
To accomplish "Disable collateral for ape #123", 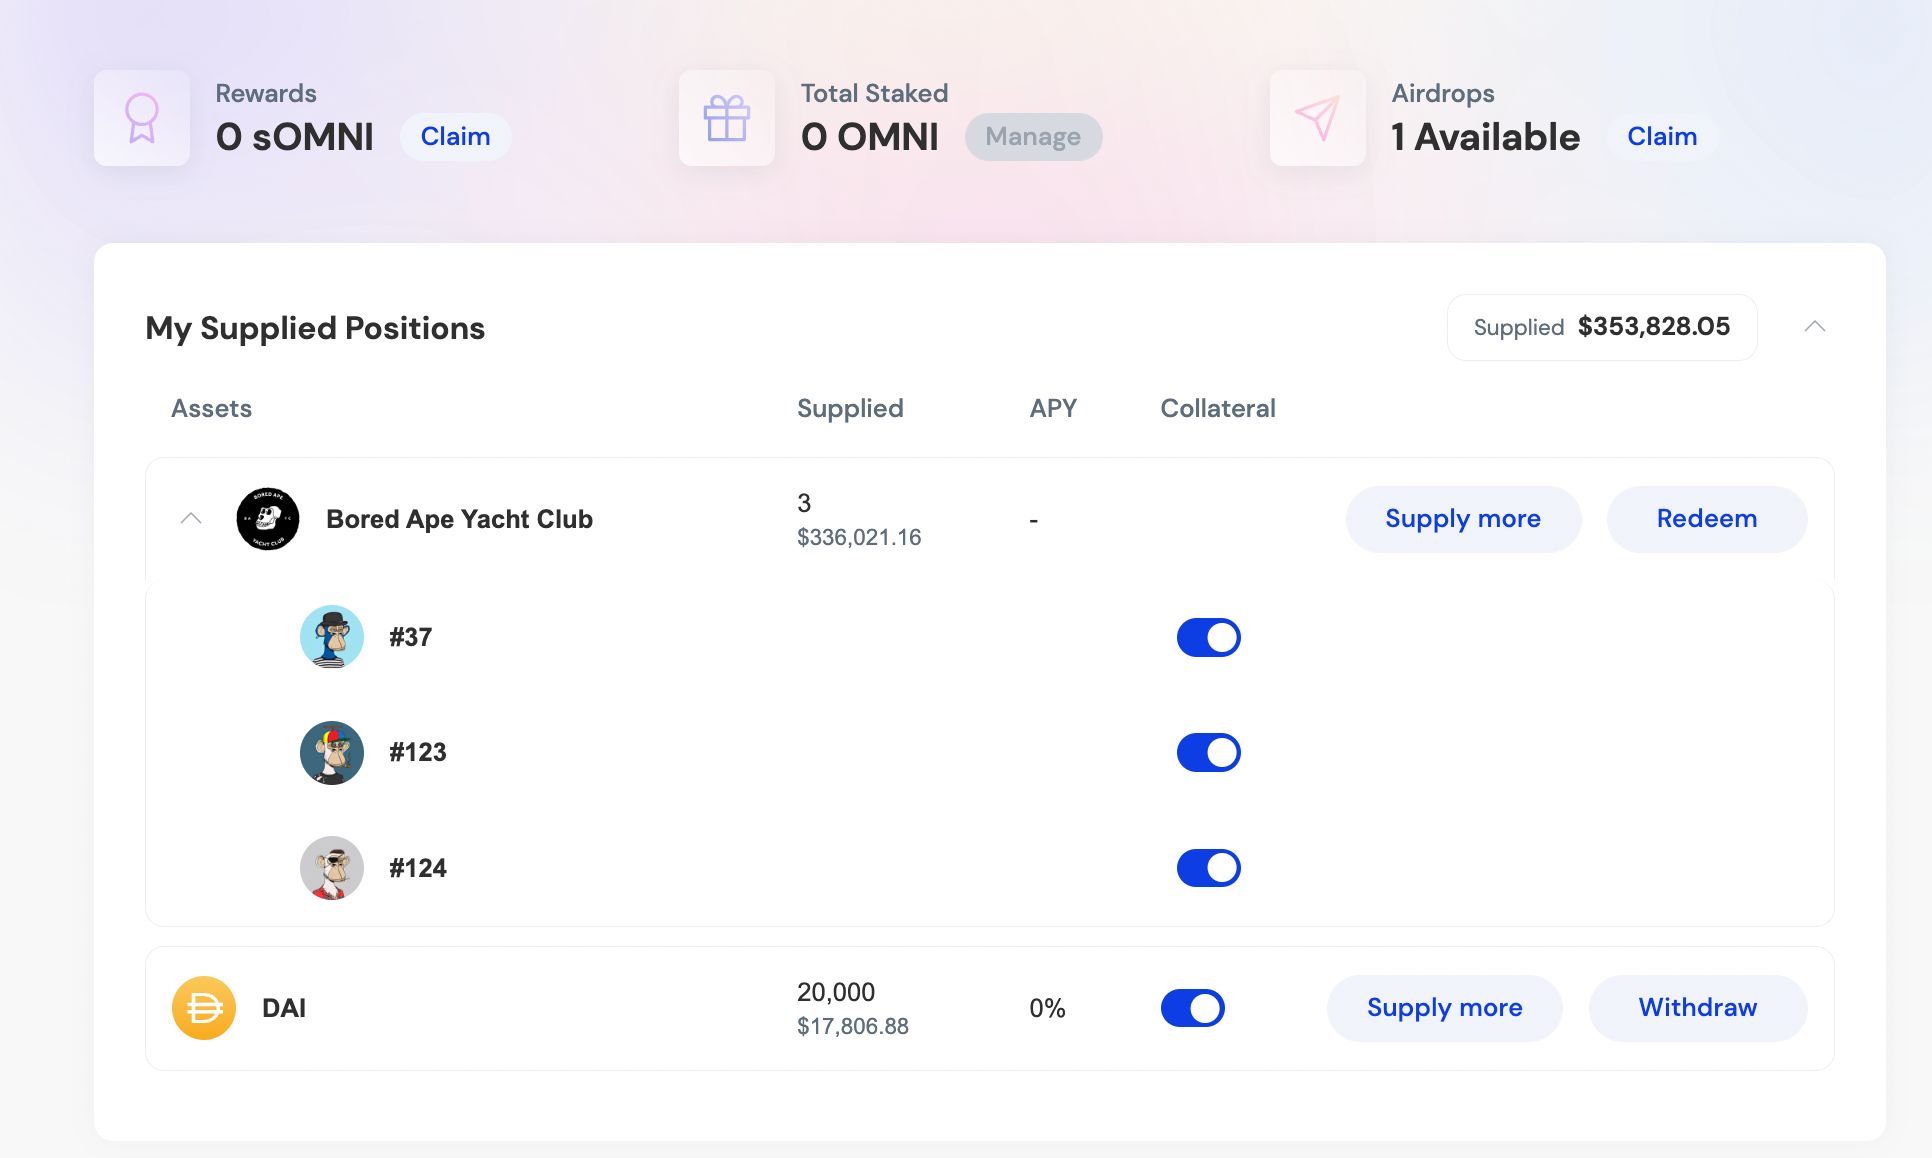I will tap(1209, 753).
